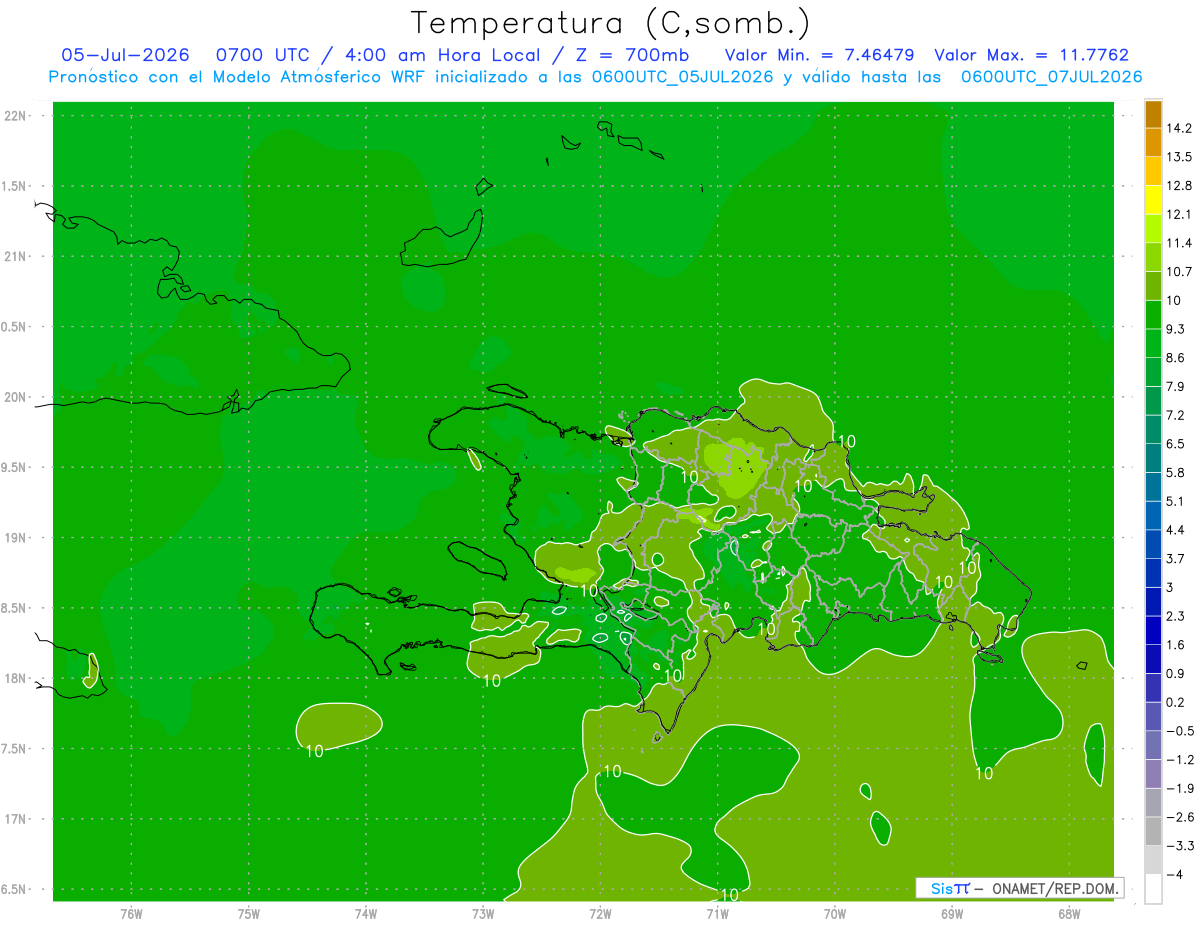The height and width of the screenshot is (927, 1200).
Task: Click the 76W longitude axis label
Action: [x=132, y=913]
